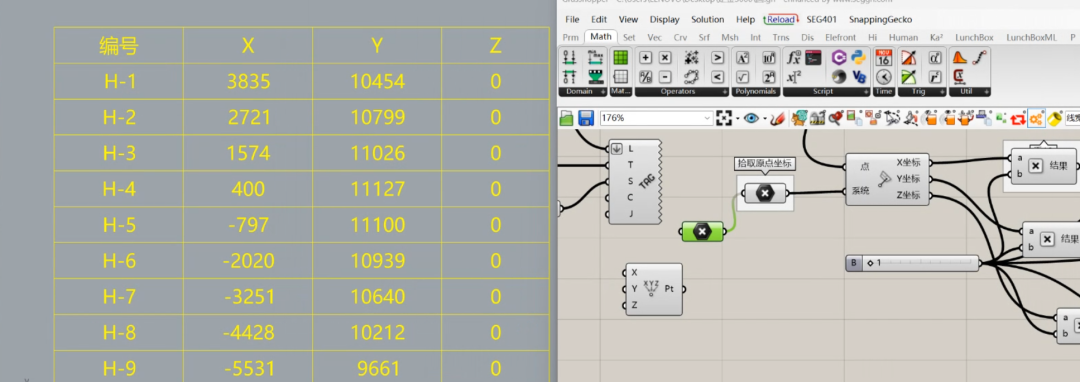Select the VB script component icon
This screenshot has width=1080, height=382.
click(858, 76)
